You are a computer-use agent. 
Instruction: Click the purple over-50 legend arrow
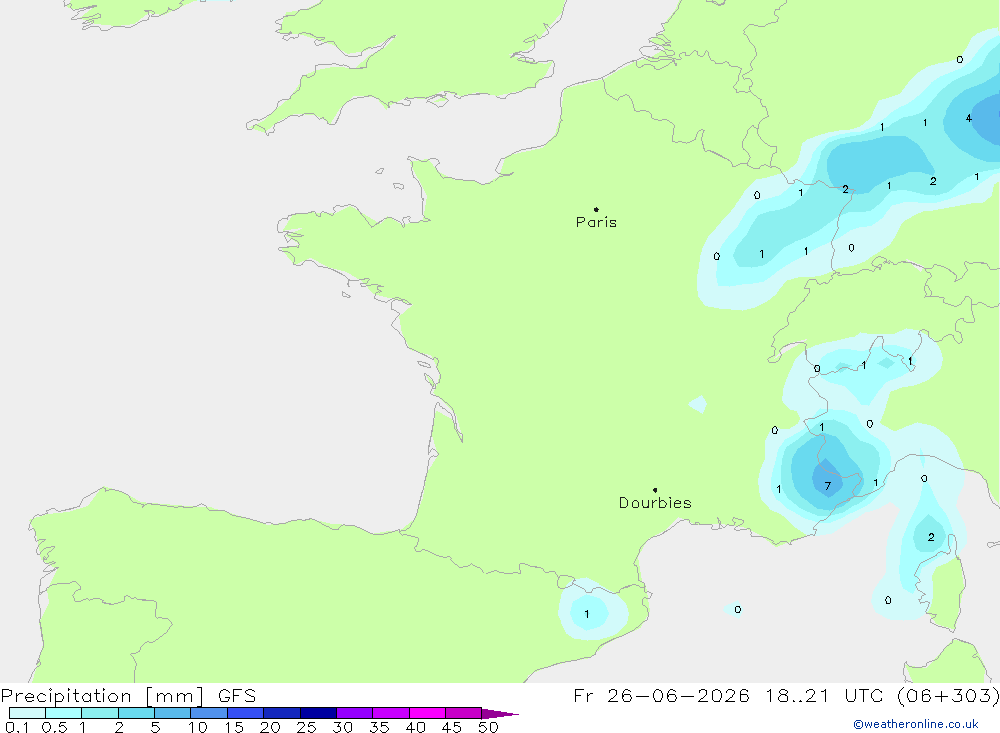tap(500, 713)
